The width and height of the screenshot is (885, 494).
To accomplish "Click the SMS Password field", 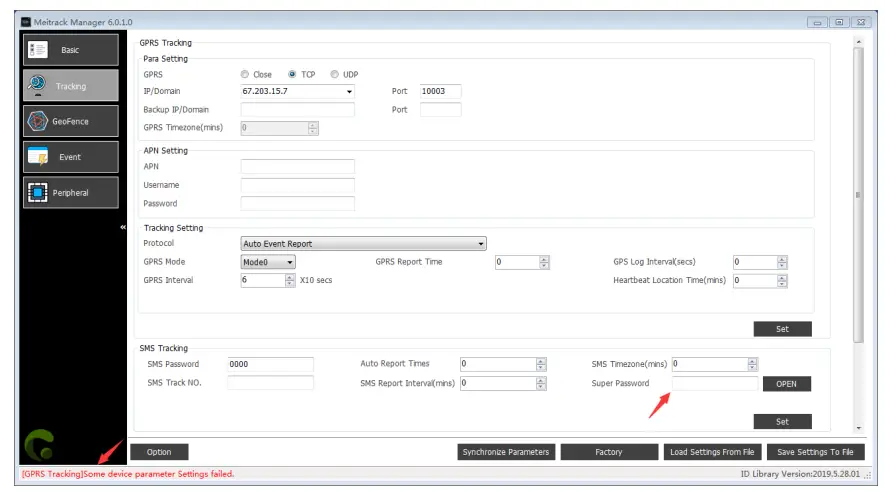I will [270, 364].
